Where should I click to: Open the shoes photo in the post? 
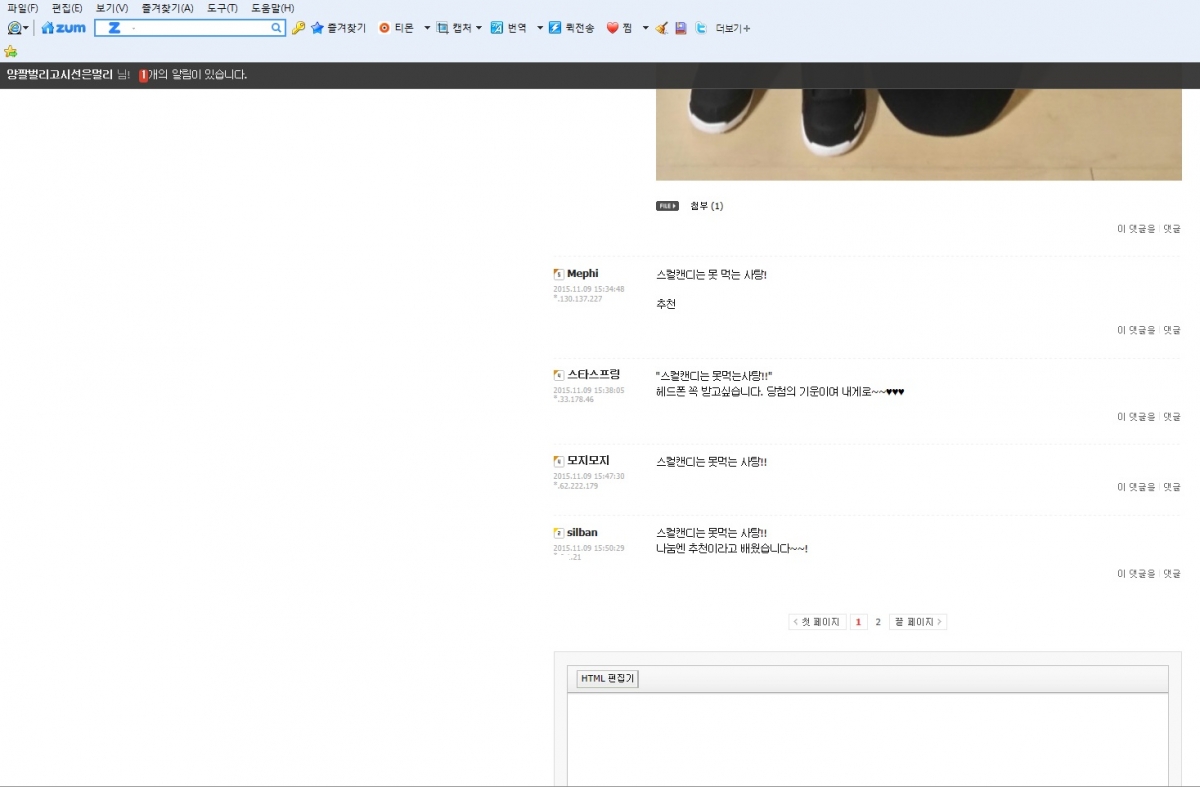pos(919,134)
